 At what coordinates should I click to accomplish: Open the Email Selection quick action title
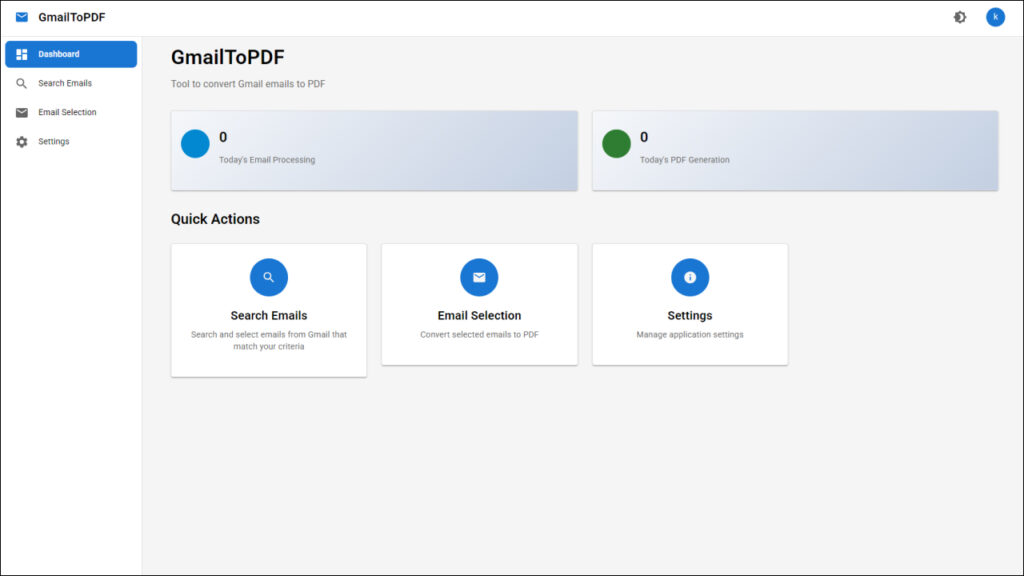pyautogui.click(x=479, y=315)
